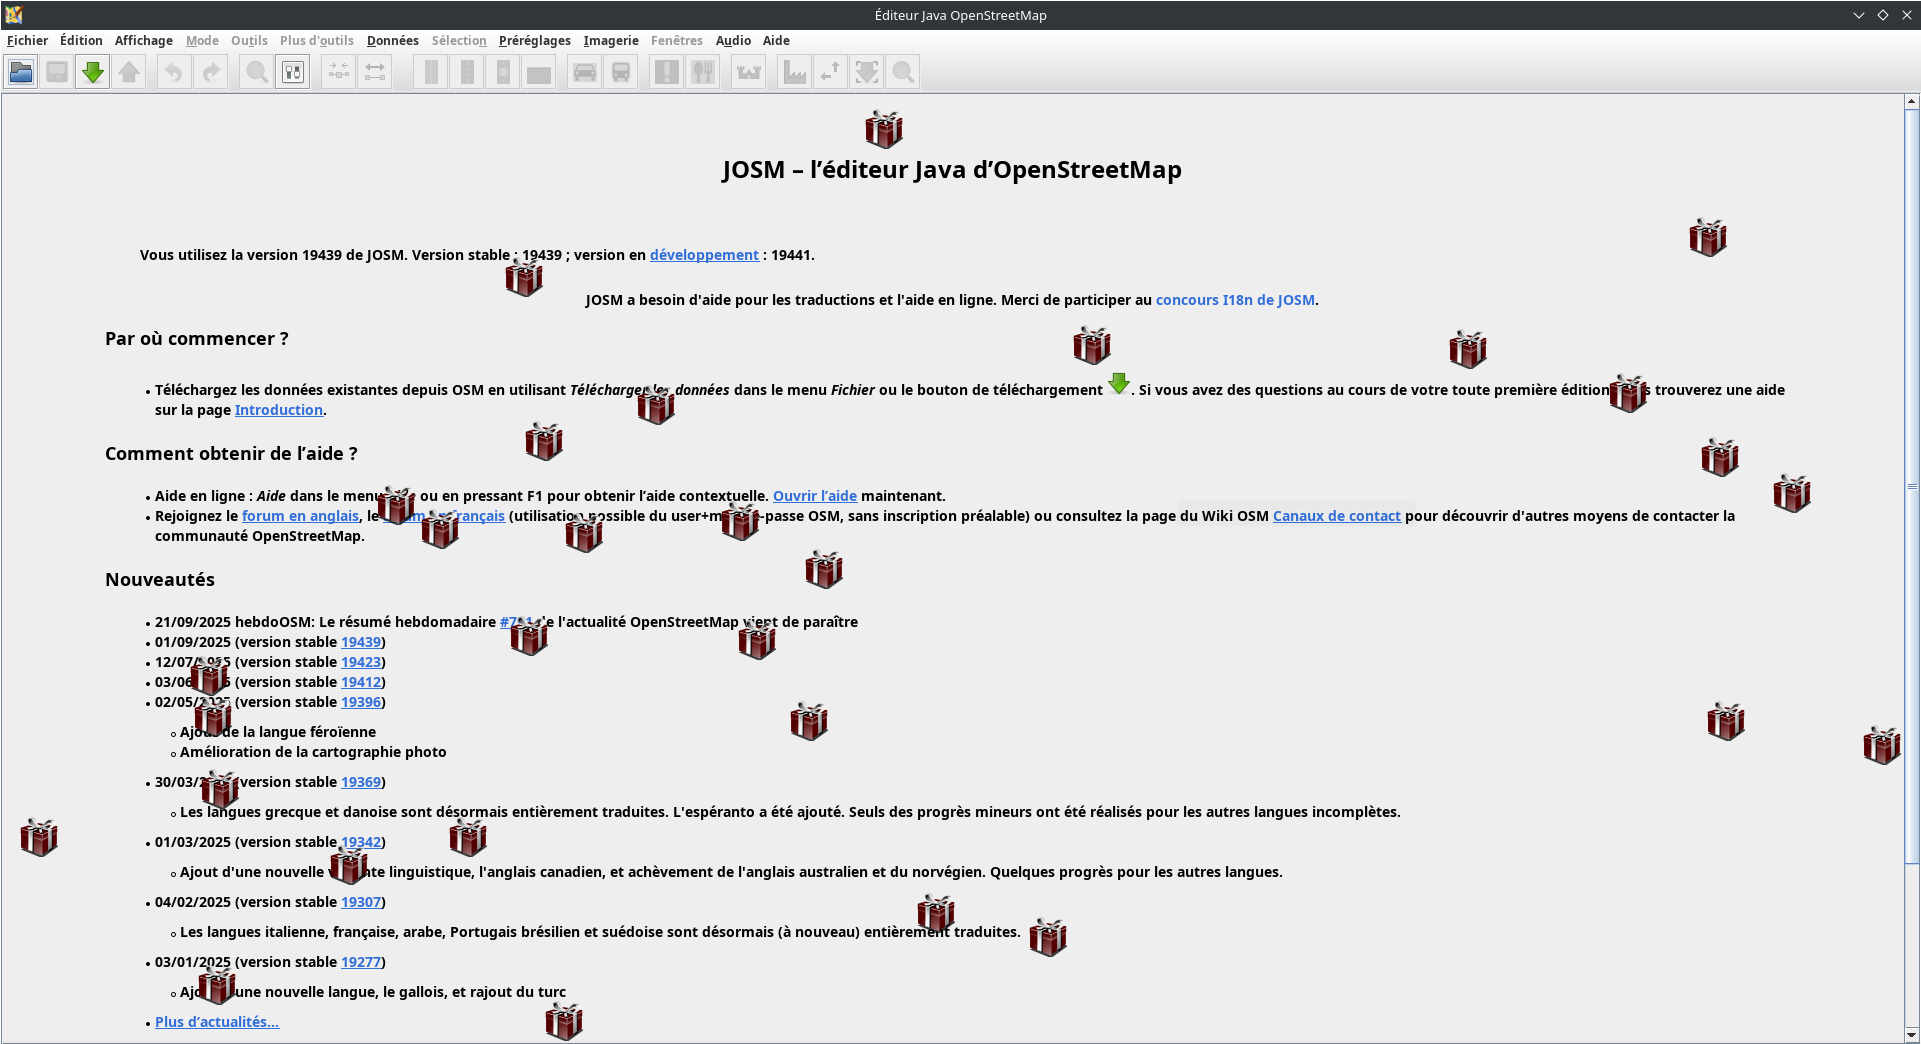Image resolution: width=1921 pixels, height=1044 pixels.
Task: Click the Open file folder icon
Action: point(21,72)
